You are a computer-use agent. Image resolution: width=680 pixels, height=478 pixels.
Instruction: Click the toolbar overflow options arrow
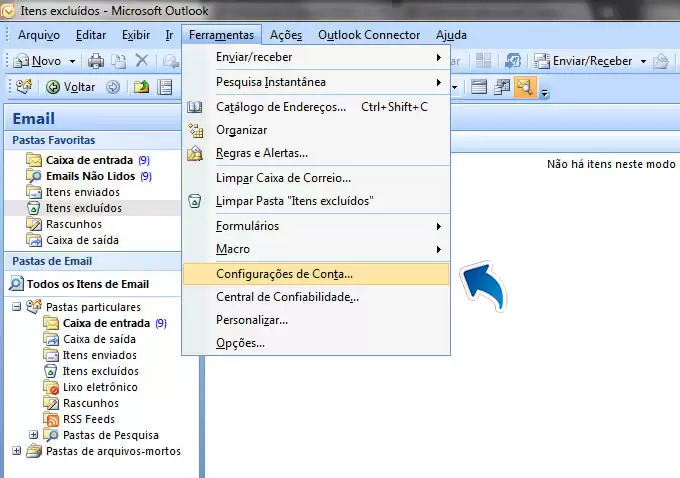tap(545, 92)
